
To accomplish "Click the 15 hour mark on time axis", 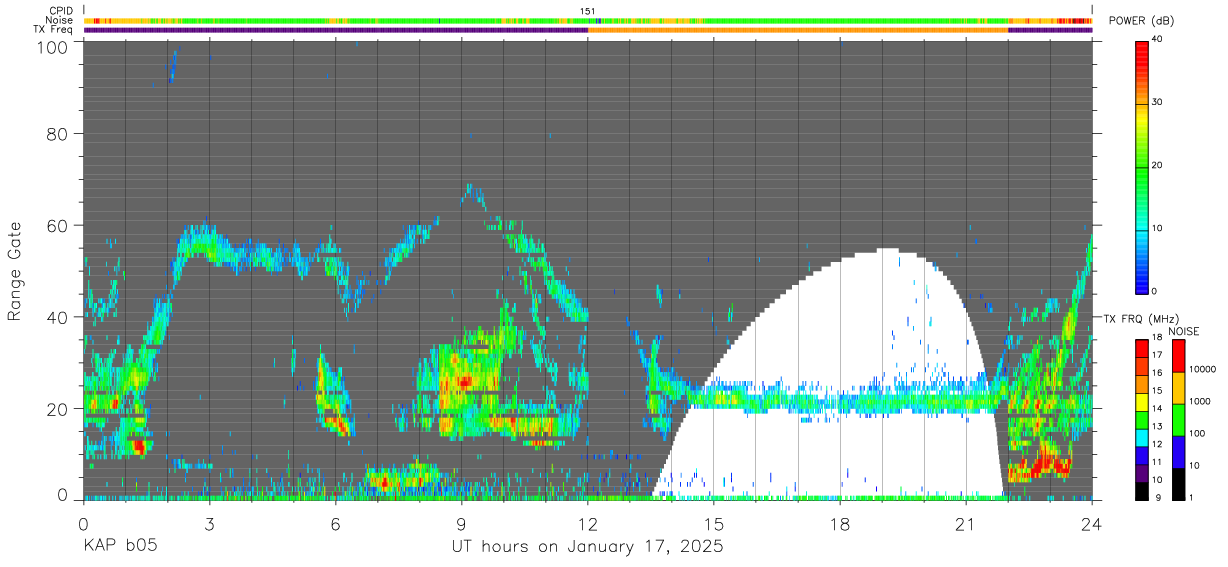I will pyautogui.click(x=714, y=524).
